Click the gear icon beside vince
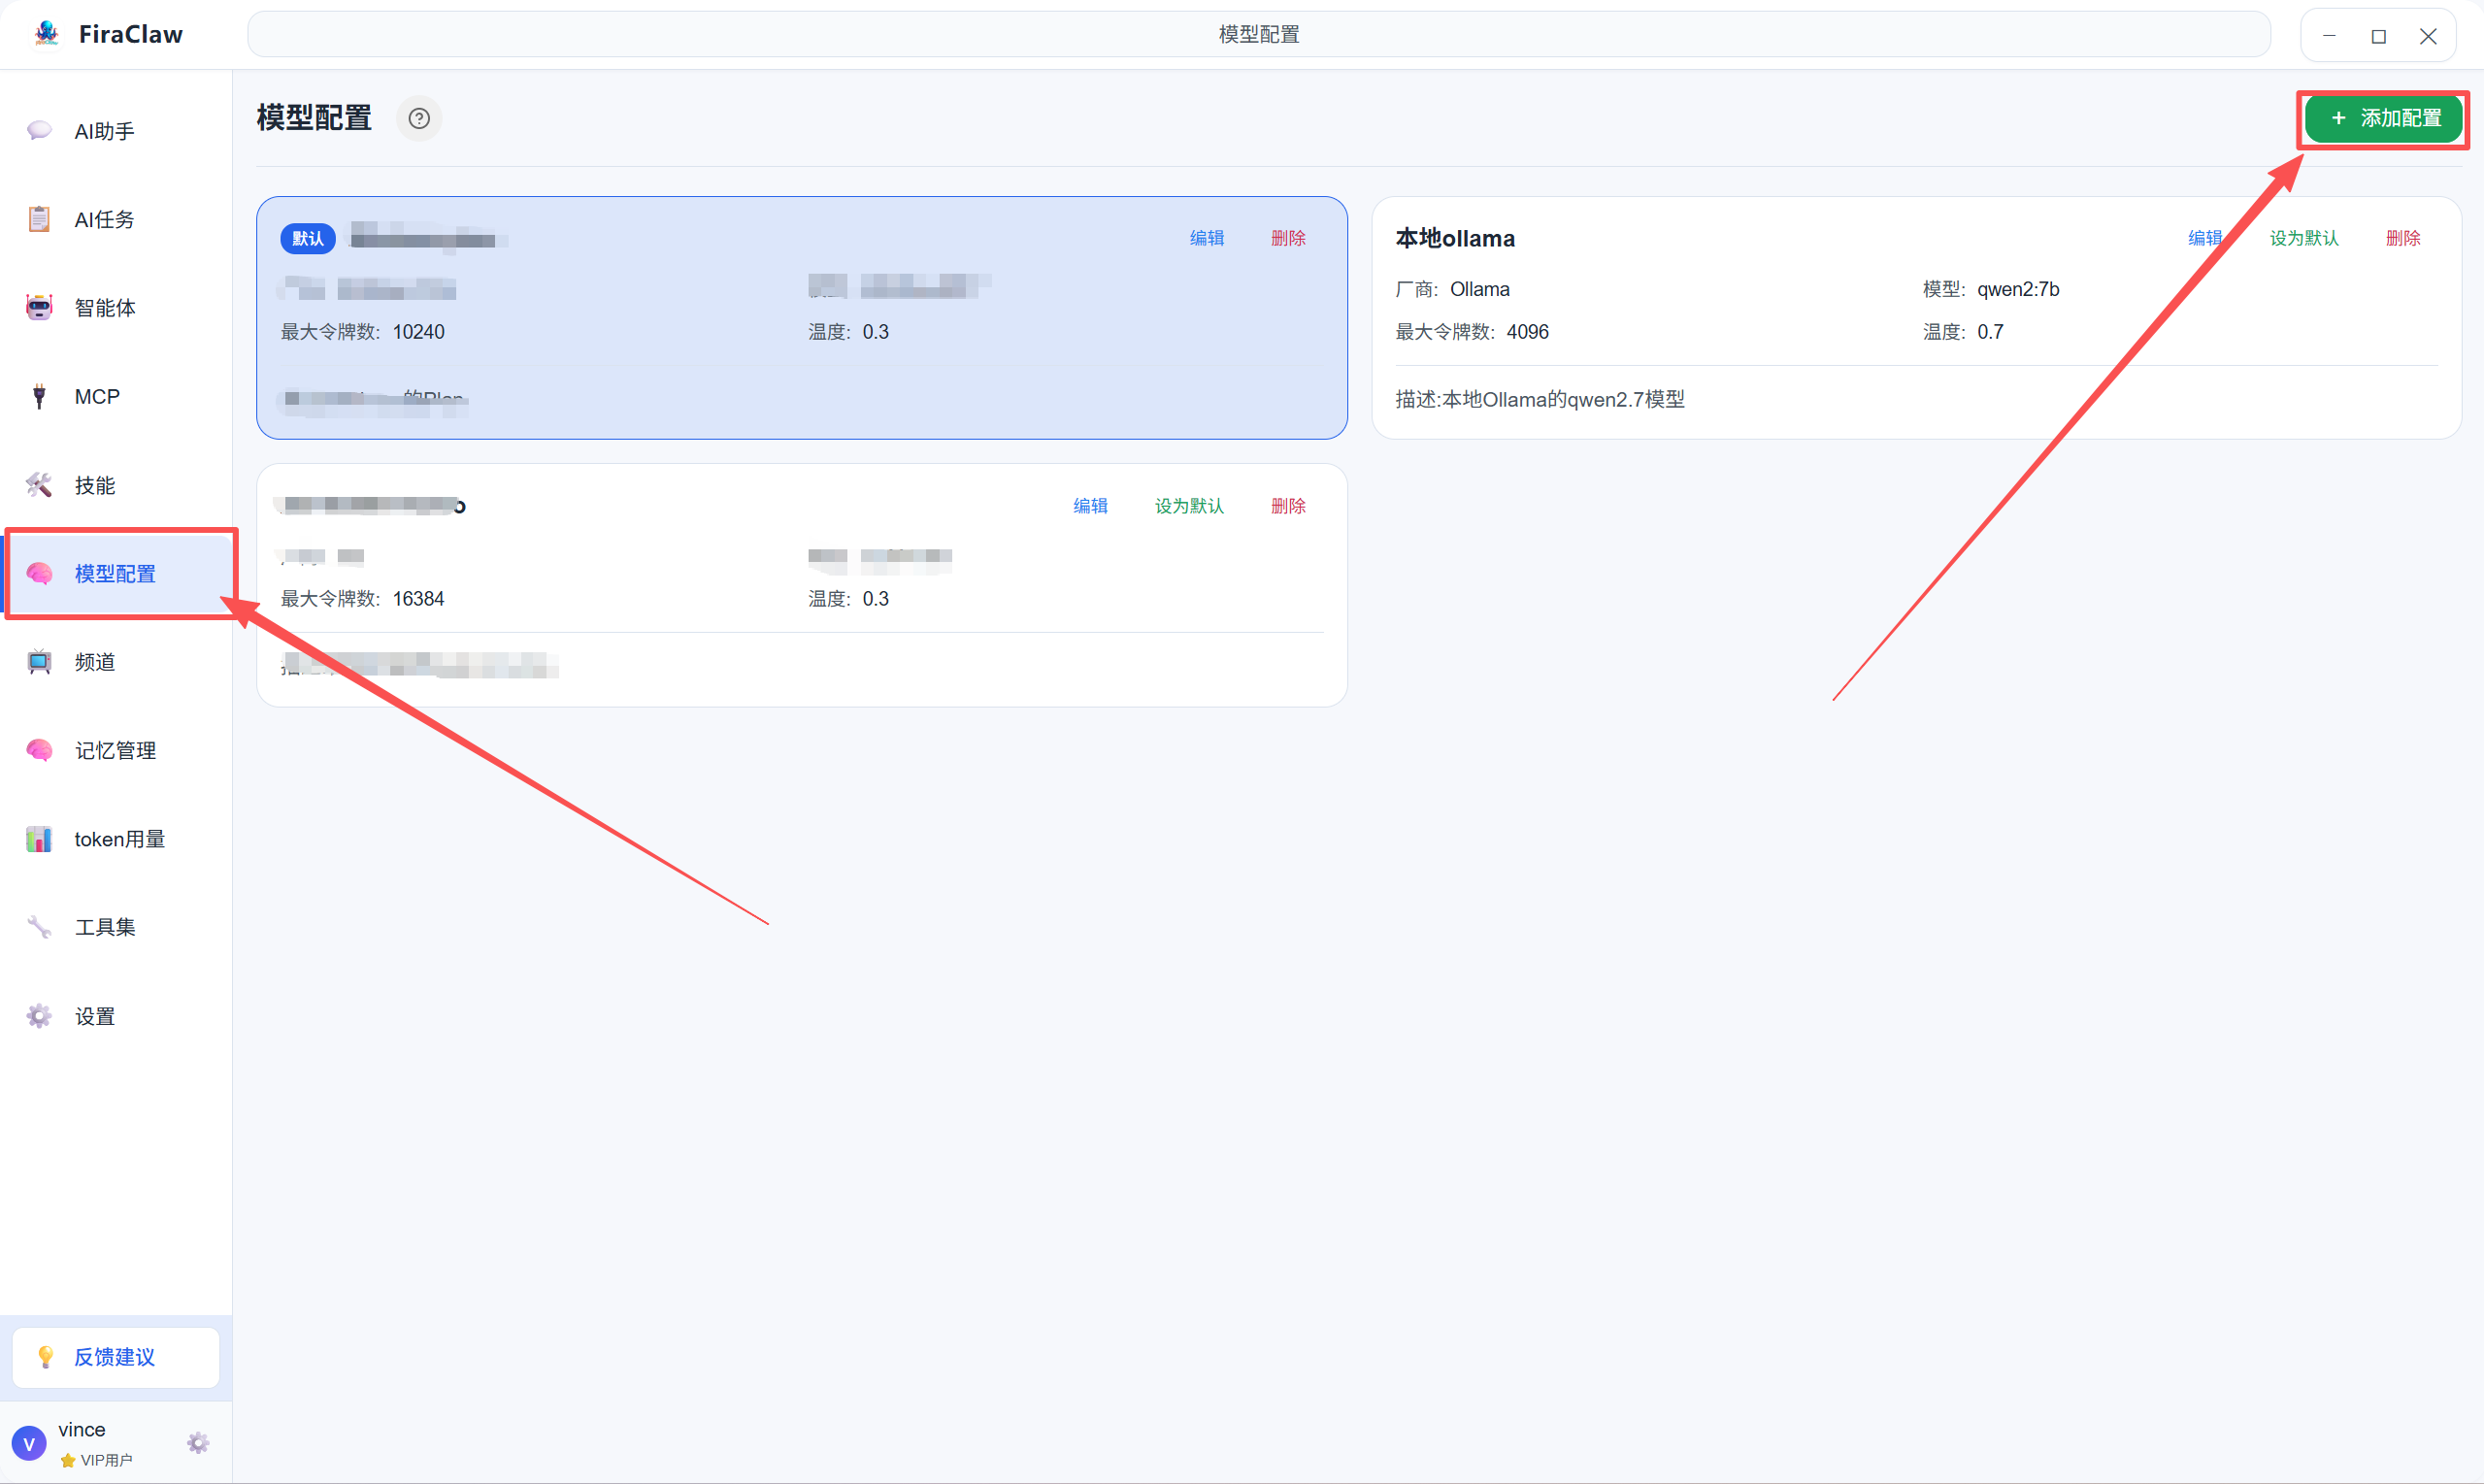 pyautogui.click(x=198, y=1443)
